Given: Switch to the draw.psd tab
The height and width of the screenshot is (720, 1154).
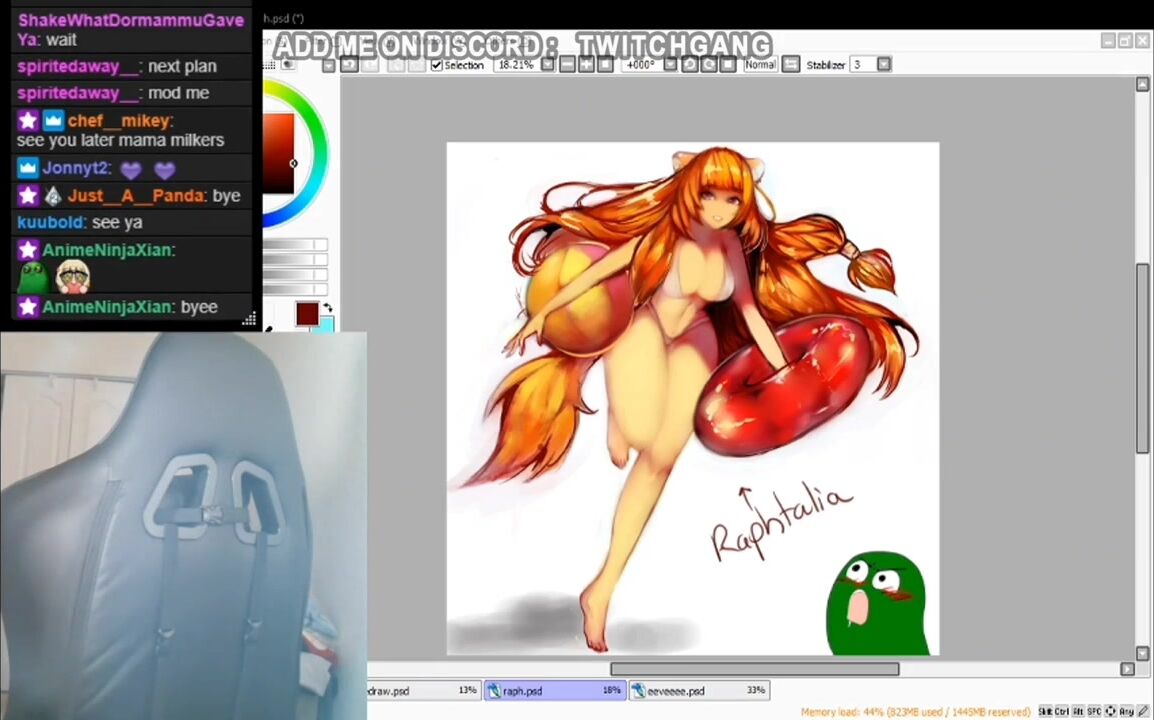Looking at the screenshot, I should coord(424,691).
